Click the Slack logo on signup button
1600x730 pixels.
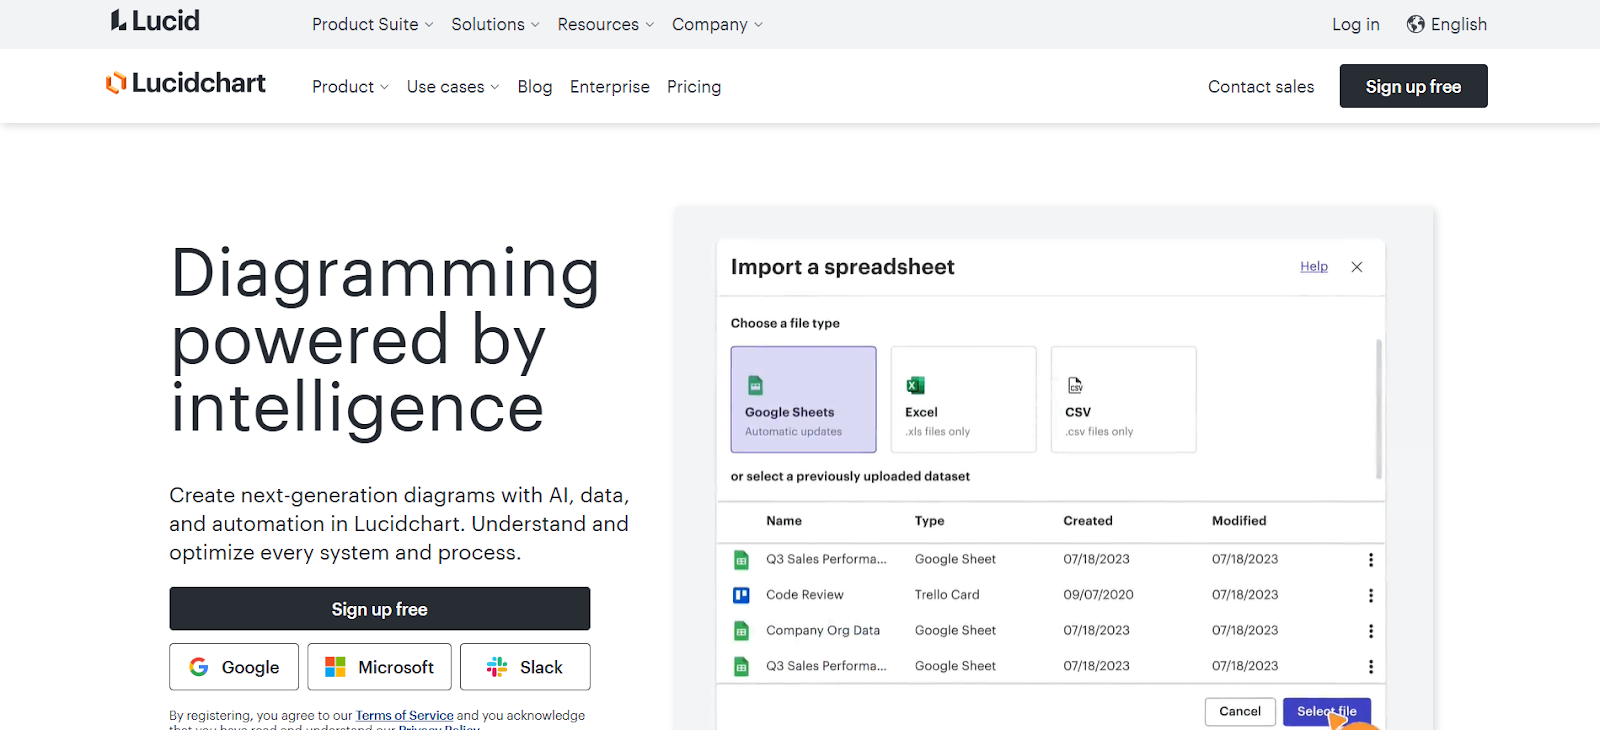[x=497, y=667]
